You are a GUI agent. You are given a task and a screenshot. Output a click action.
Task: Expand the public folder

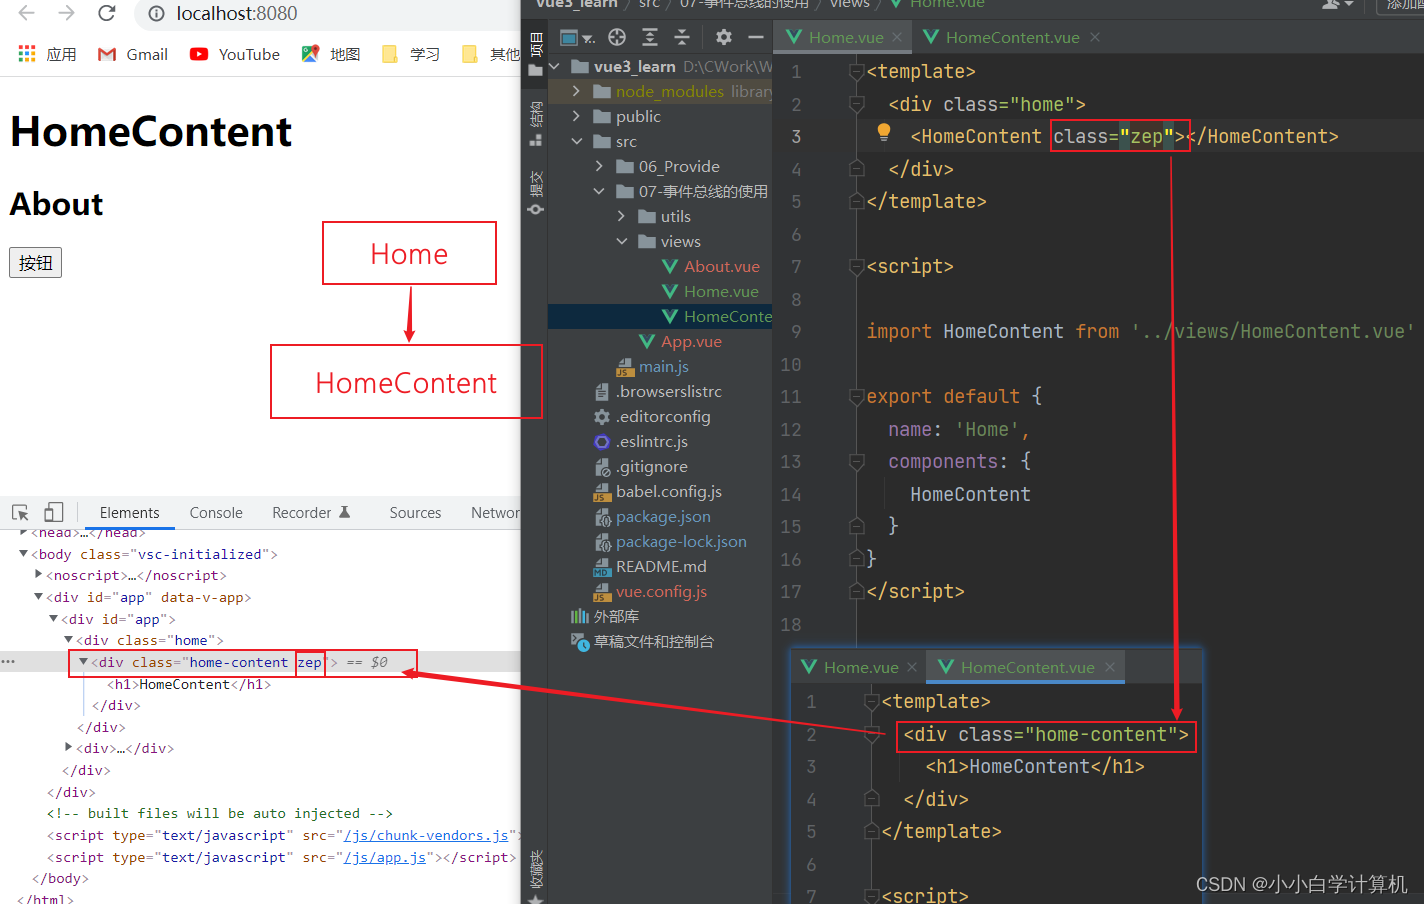tap(576, 116)
